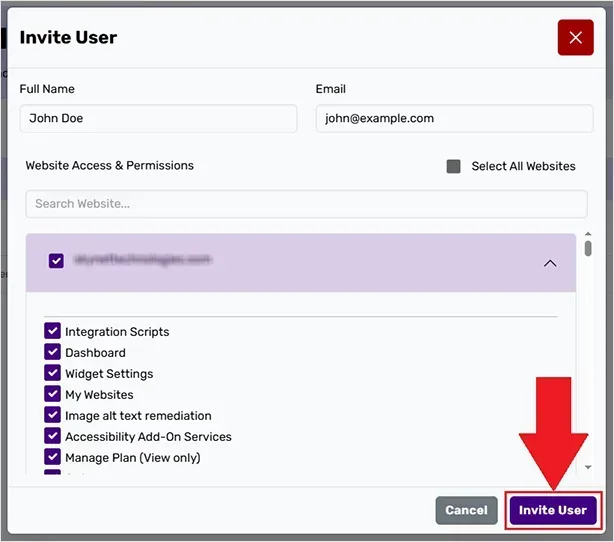Screen dimensions: 614x542
Task: Click the Invite User button
Action: pyautogui.click(x=552, y=510)
